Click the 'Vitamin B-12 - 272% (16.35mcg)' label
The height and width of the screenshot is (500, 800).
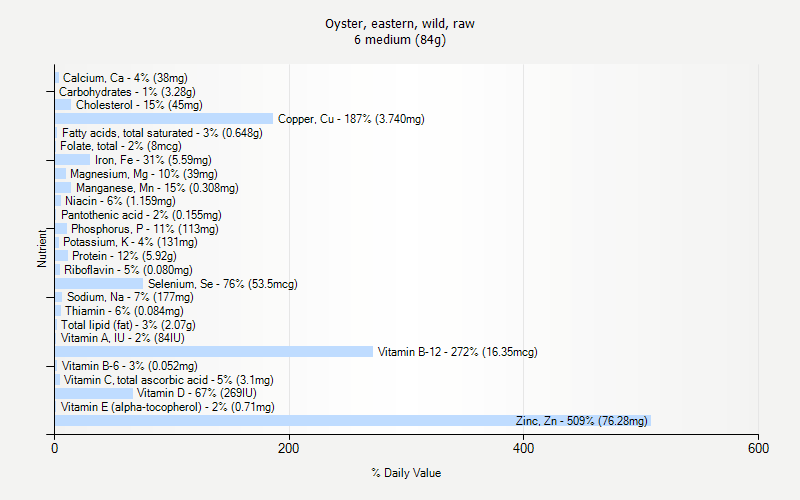[x=458, y=352]
